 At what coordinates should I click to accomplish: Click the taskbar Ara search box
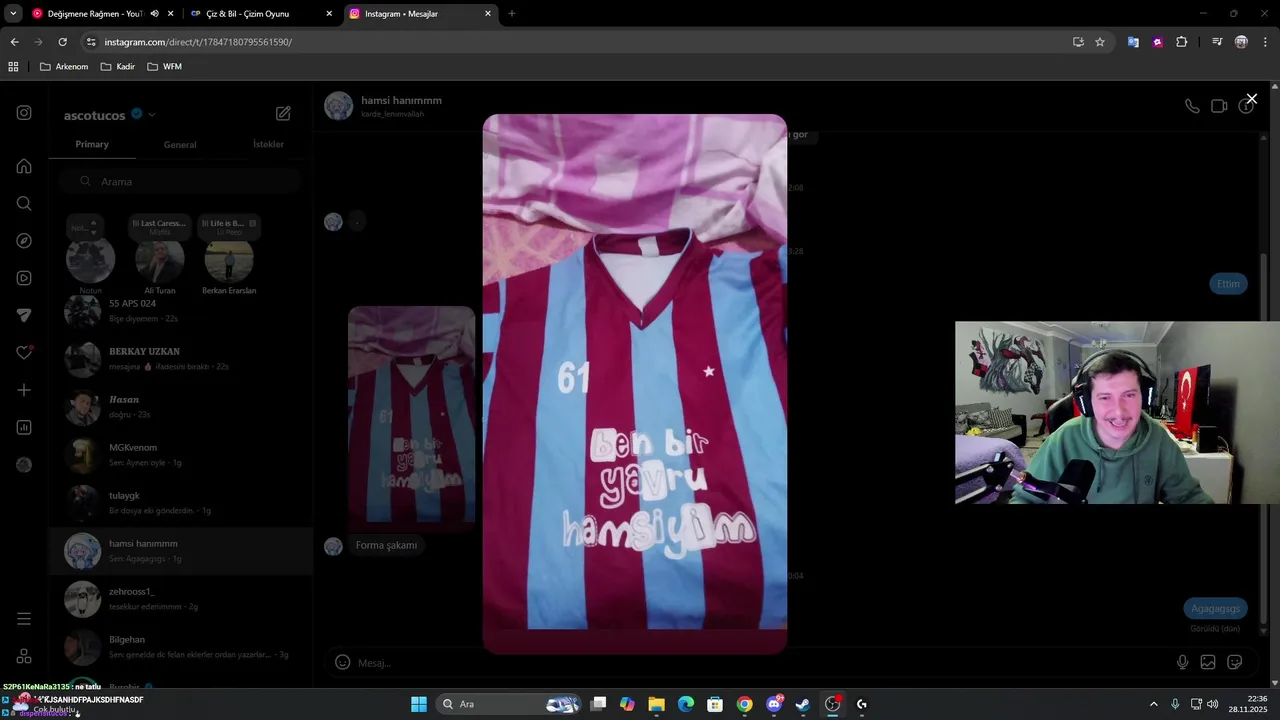(510, 704)
